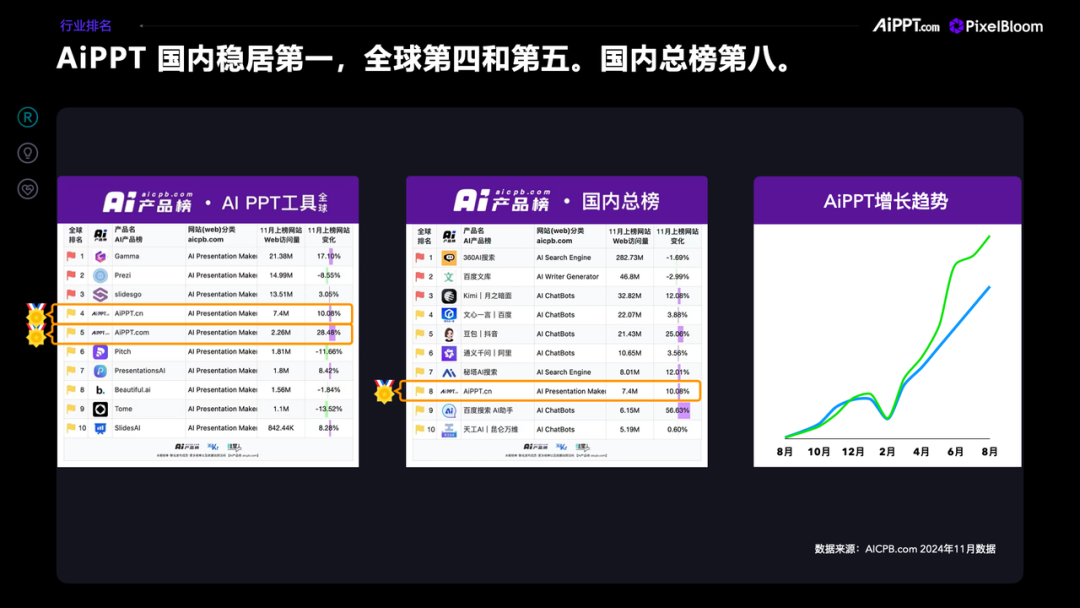This screenshot has width=1080, height=608.
Task: Click 百度搜索 AI助手's growth value 56.63%
Action: 677,410
